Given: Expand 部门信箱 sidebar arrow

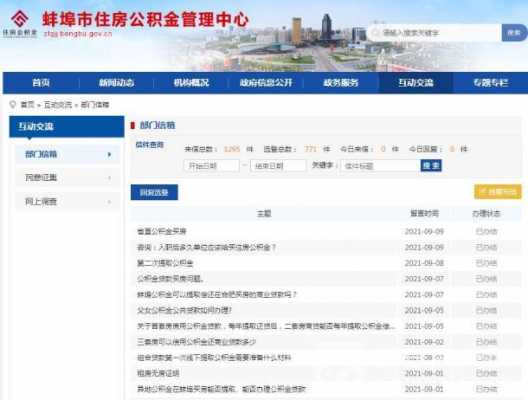Looking at the screenshot, I should 109,155.
